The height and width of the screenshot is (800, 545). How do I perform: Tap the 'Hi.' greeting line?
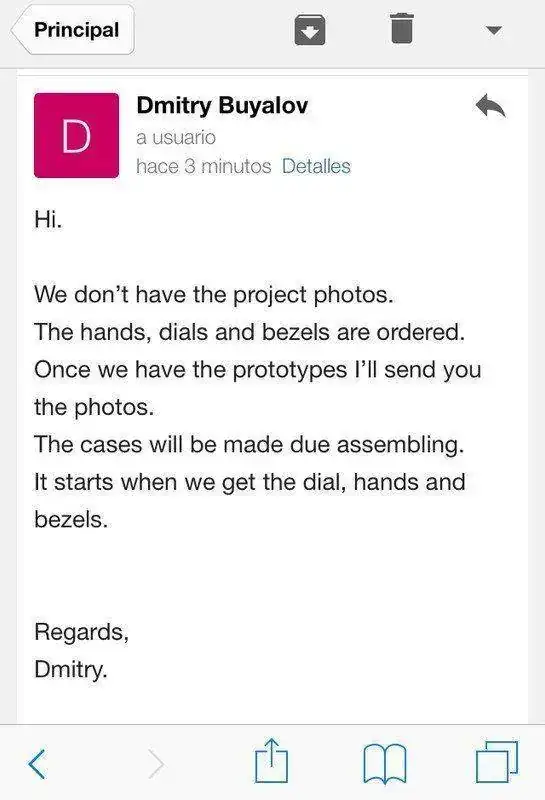(48, 219)
